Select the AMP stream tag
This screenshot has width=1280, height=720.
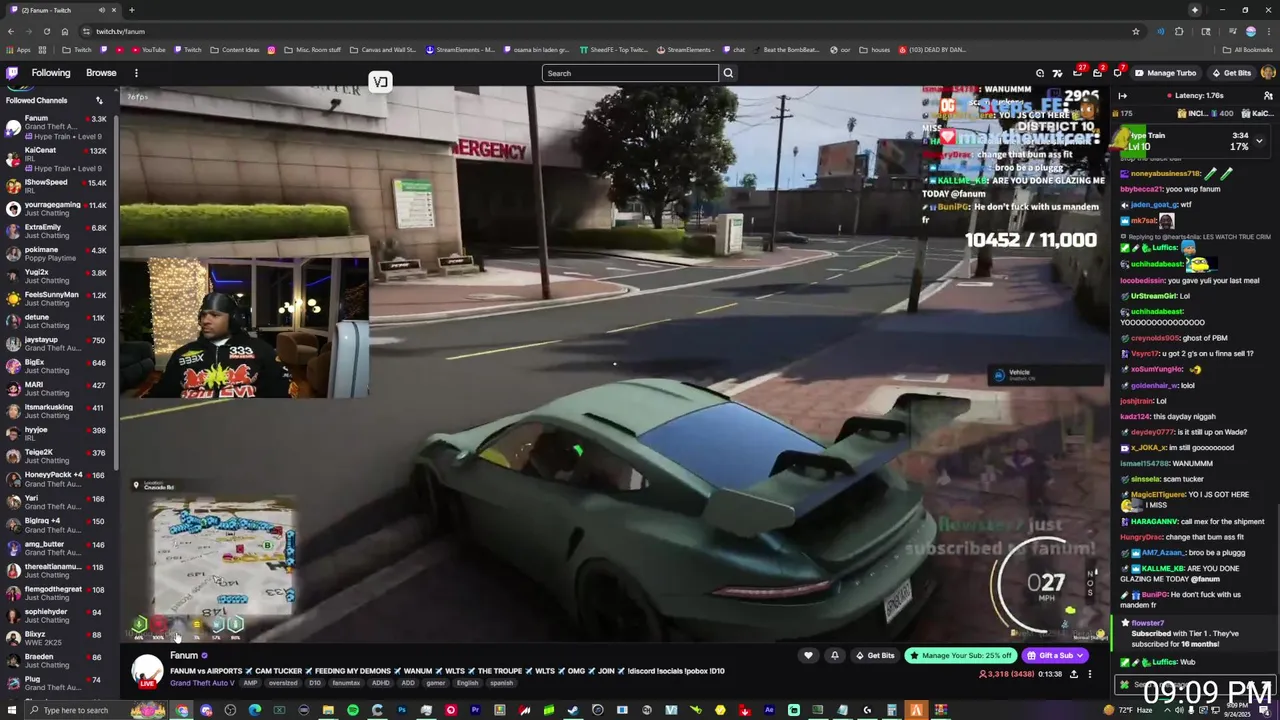coord(250,683)
